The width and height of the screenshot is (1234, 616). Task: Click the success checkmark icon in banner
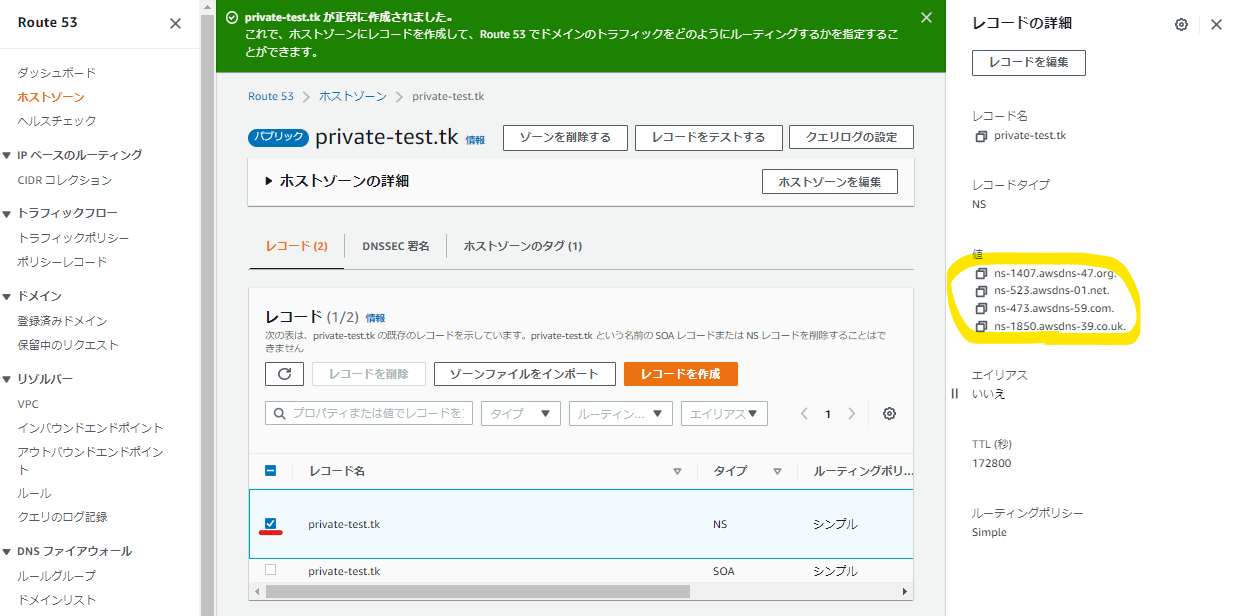(232, 18)
